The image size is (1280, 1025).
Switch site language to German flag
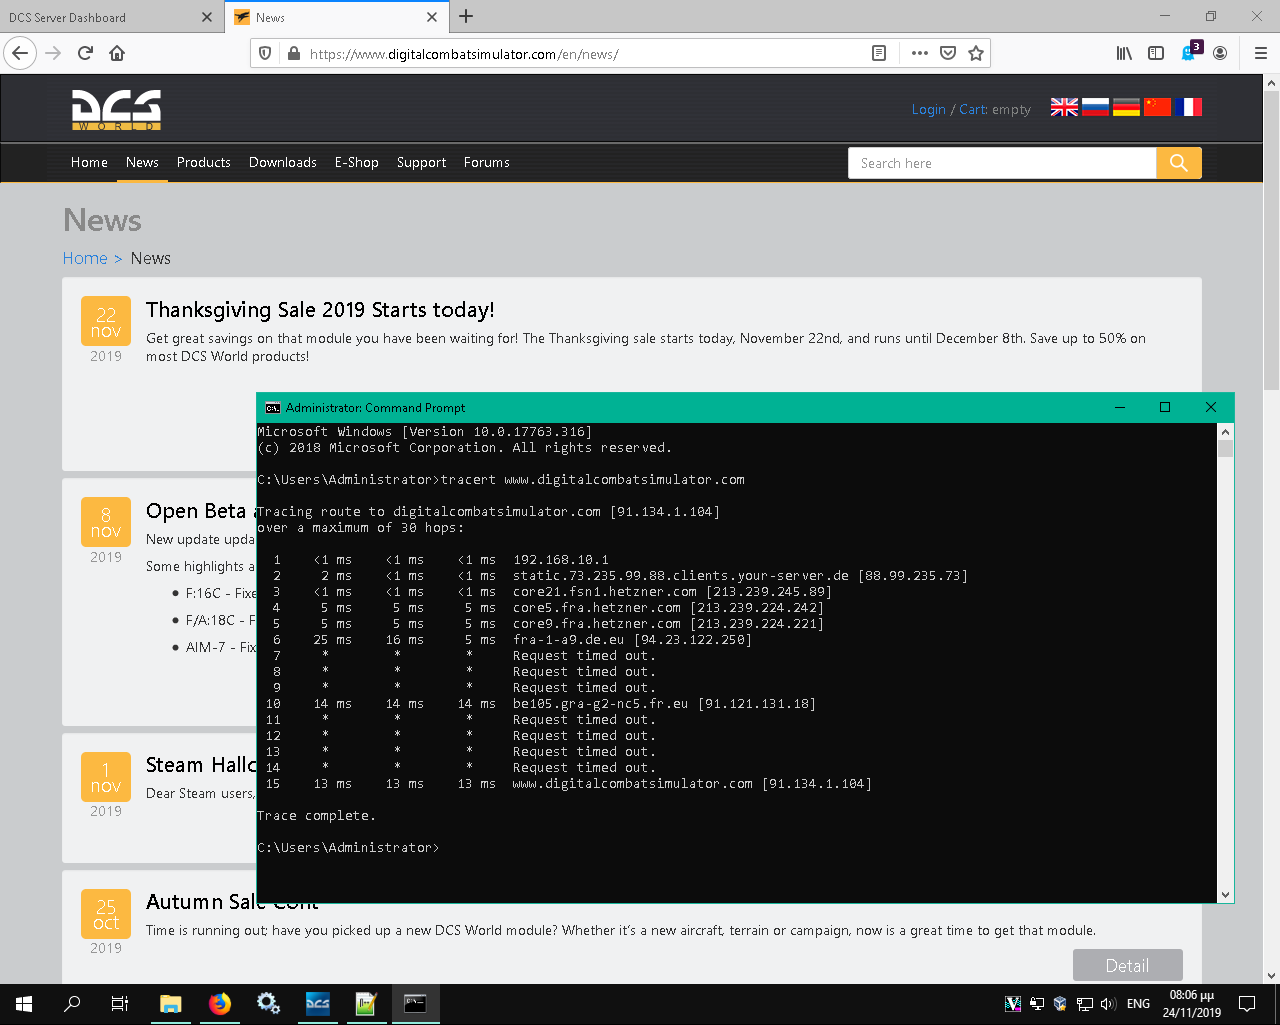(1126, 107)
